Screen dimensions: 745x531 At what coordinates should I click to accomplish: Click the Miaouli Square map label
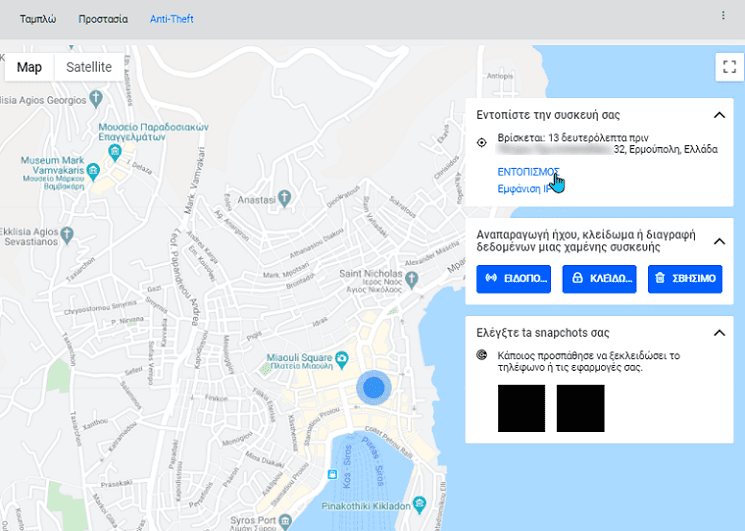click(299, 361)
